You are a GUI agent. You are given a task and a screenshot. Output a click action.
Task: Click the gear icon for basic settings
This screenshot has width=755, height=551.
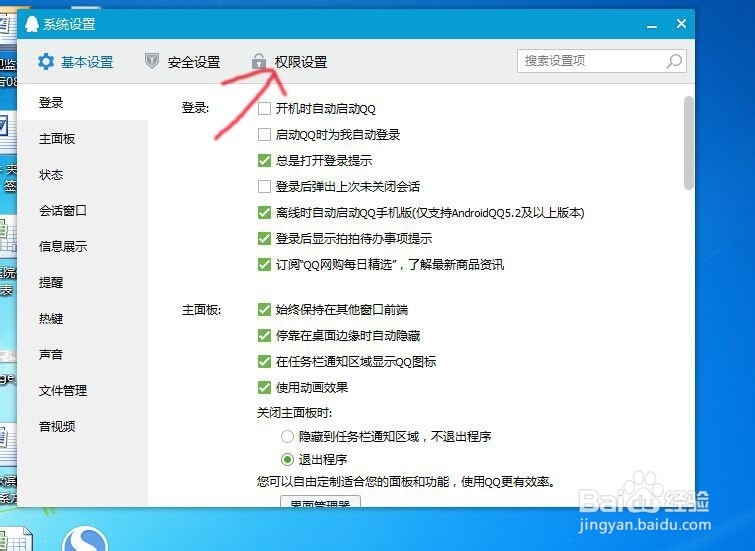click(x=46, y=62)
